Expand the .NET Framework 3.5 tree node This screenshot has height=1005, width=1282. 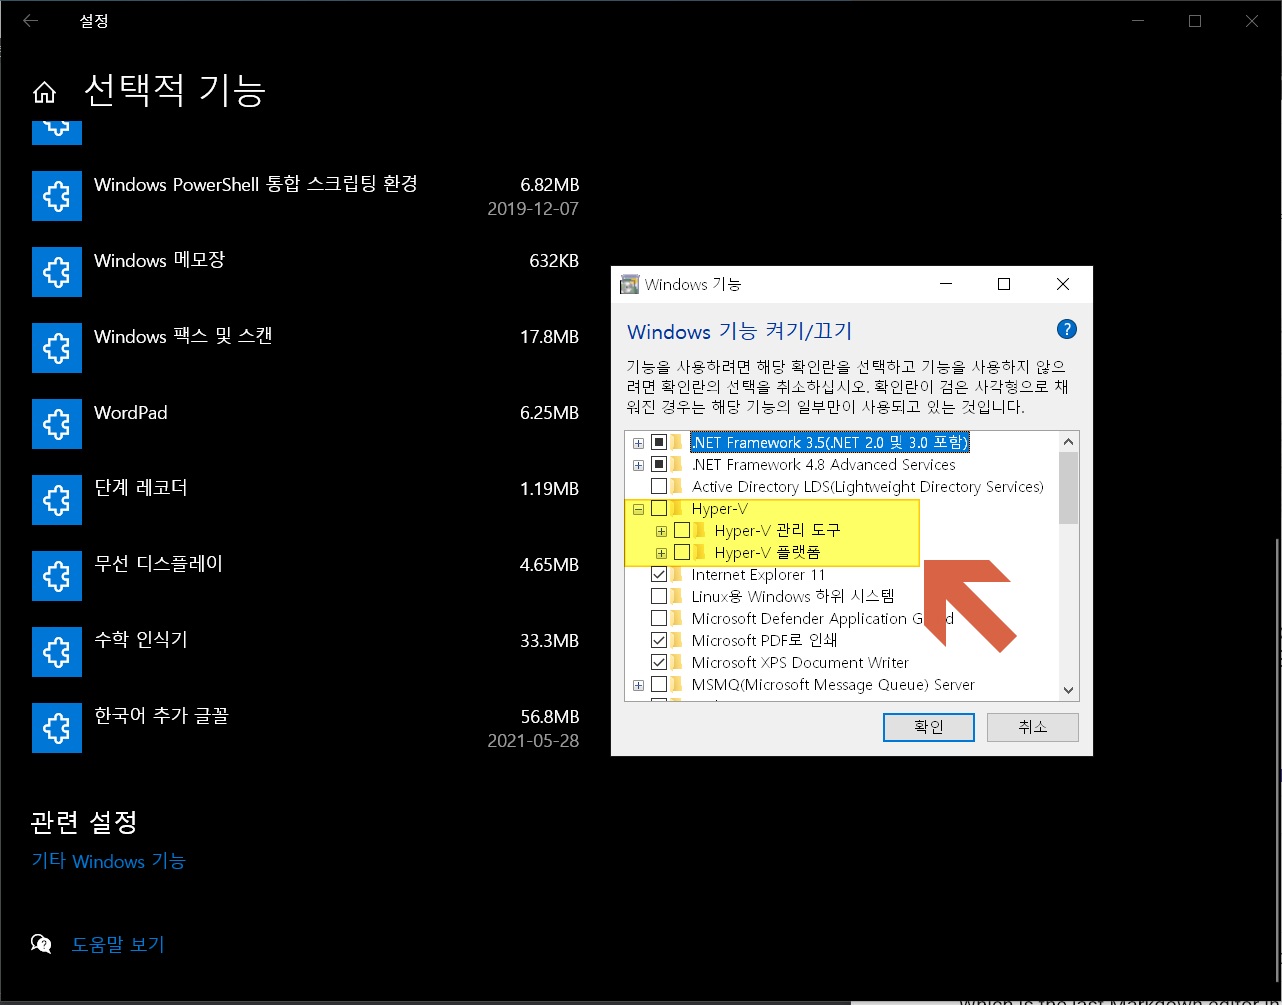coord(638,443)
